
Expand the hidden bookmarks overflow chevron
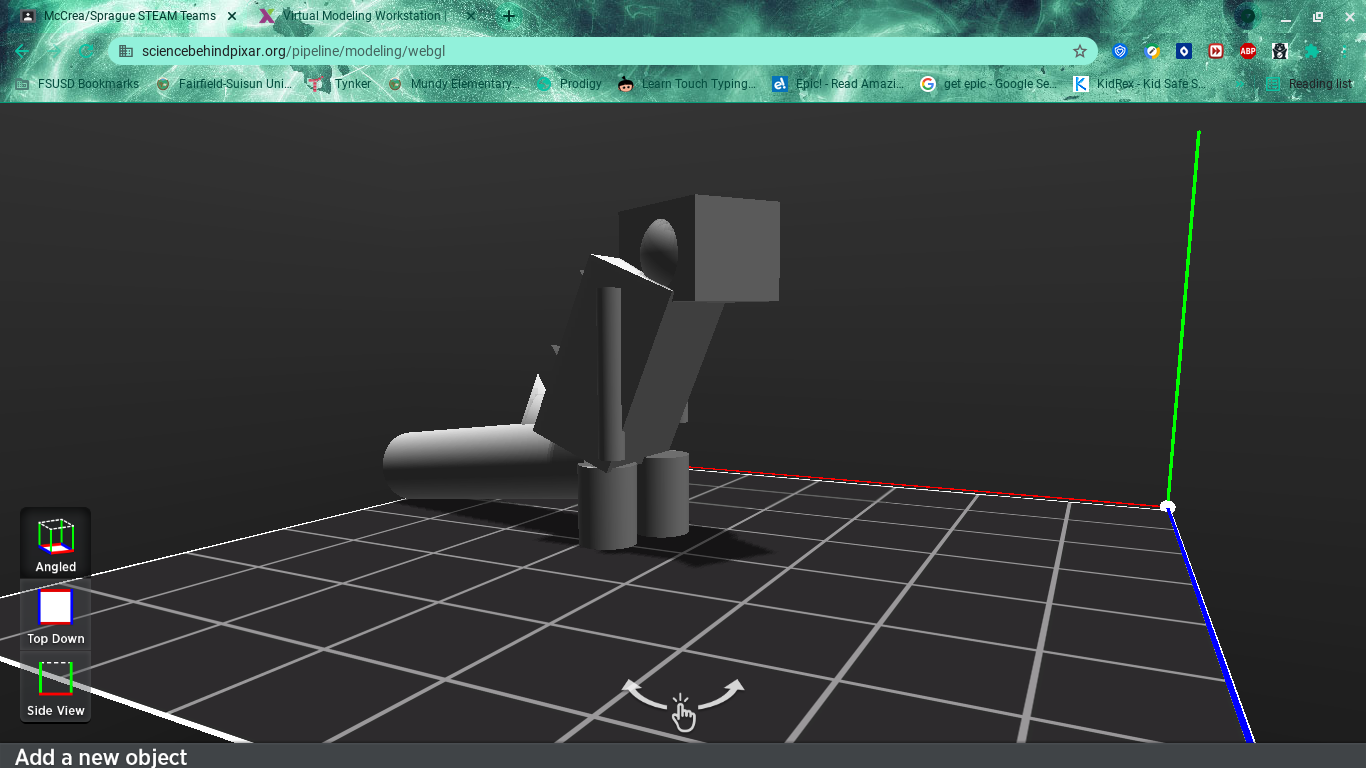click(1238, 84)
